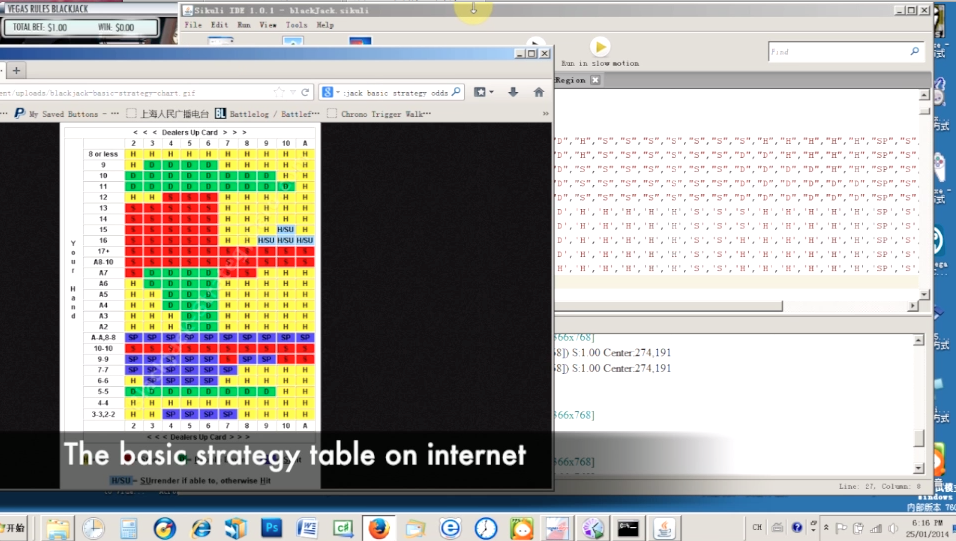The height and width of the screenshot is (541, 956).
Task: Click 'TOTAL BET: $1.00' in blackjack window
Action: [x=40, y=27]
